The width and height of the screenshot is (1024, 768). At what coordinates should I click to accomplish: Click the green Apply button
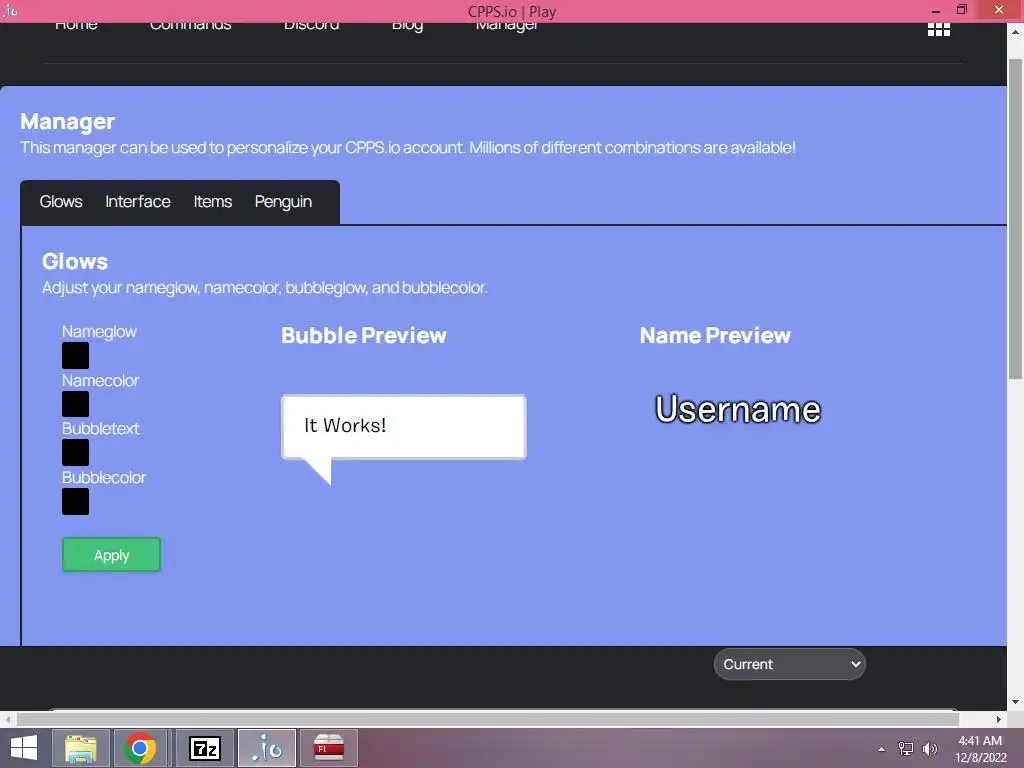(111, 554)
